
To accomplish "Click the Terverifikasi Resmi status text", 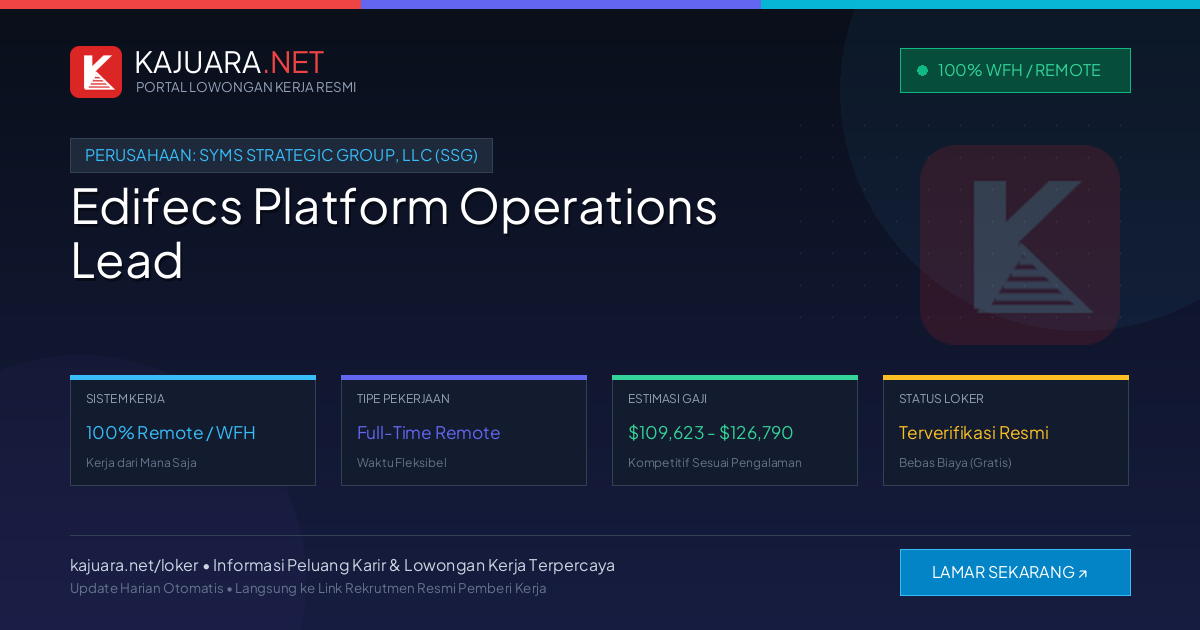I will (974, 433).
